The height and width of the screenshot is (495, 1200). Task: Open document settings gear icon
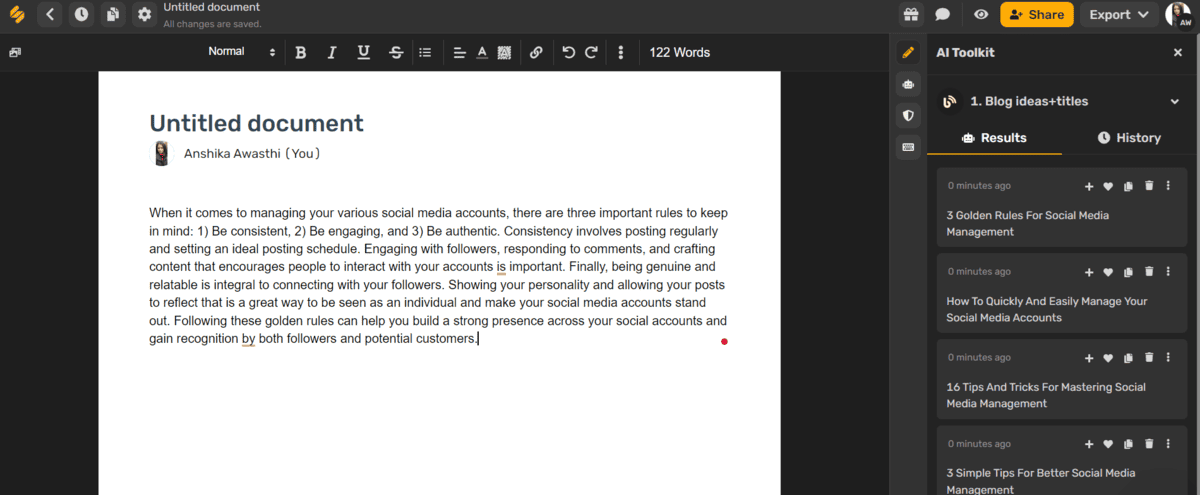(144, 15)
